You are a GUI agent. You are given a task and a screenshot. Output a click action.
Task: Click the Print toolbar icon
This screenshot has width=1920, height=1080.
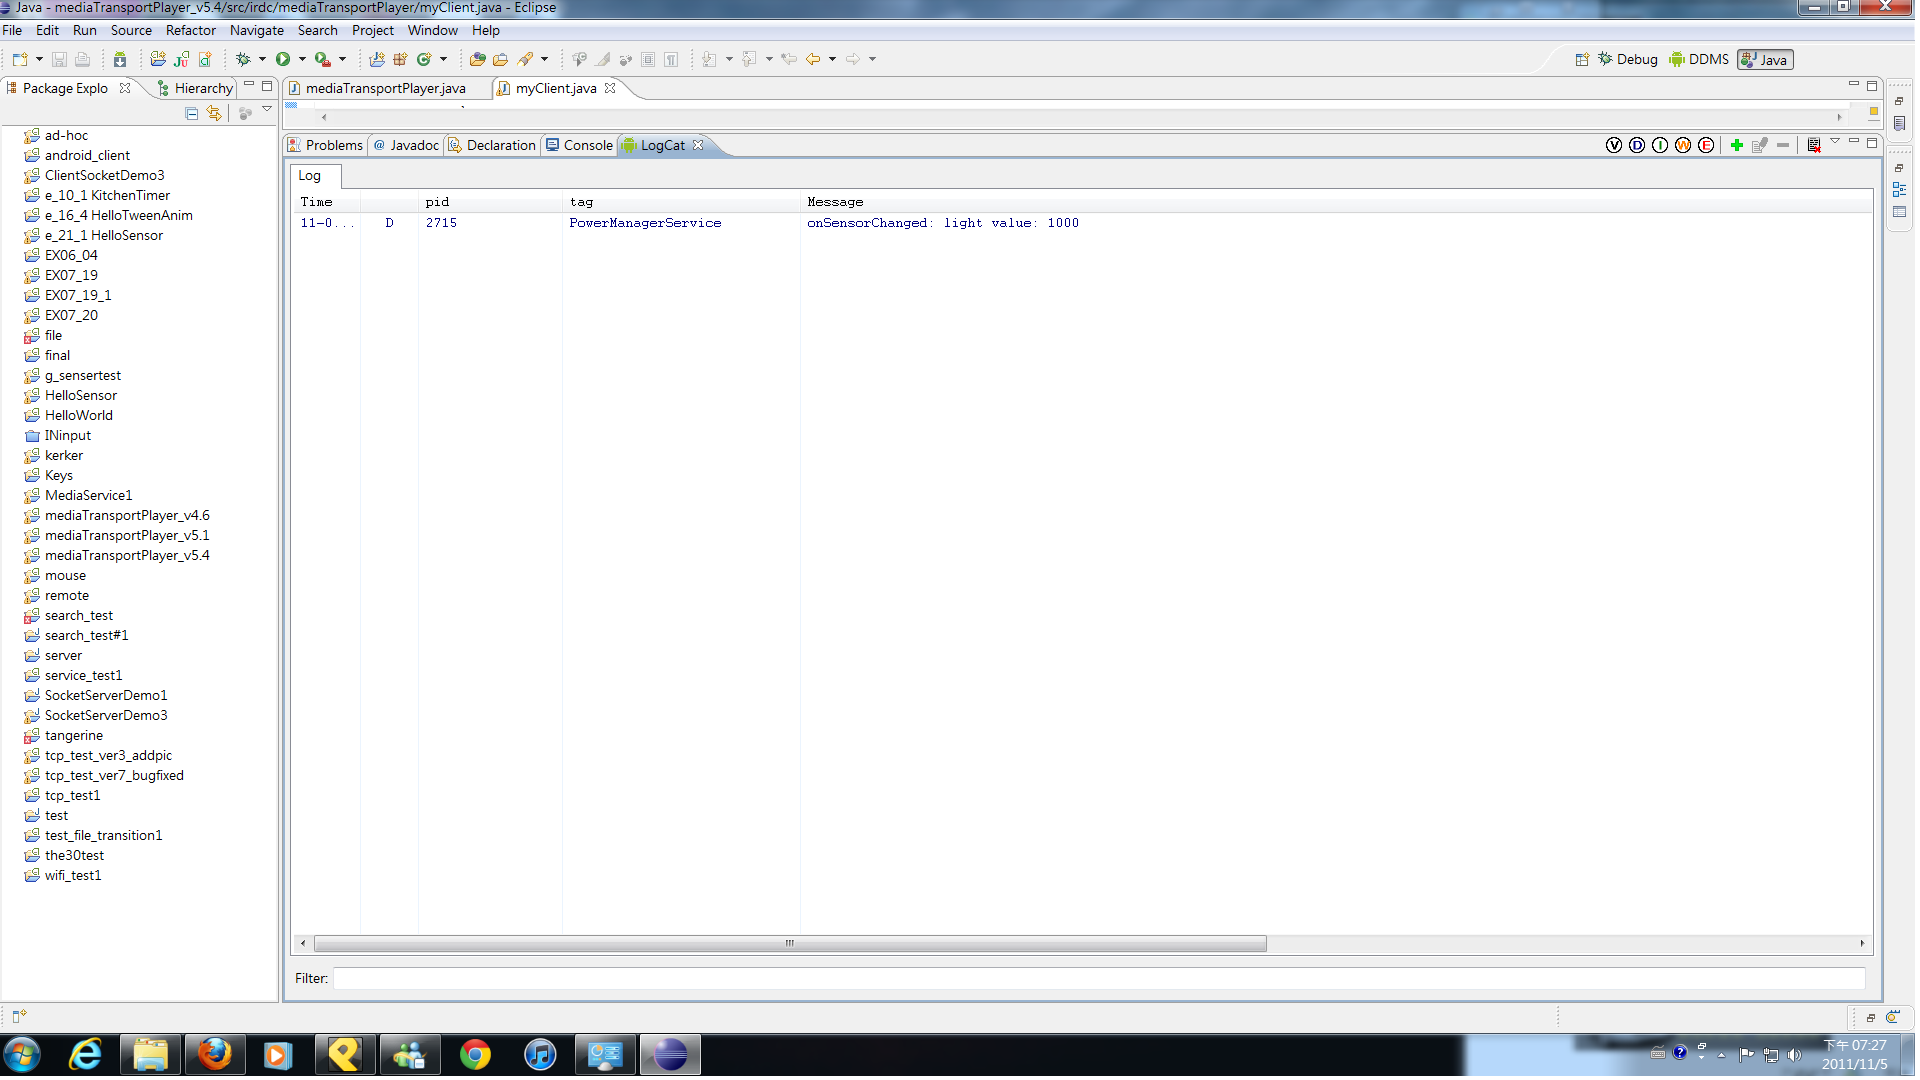pyautogui.click(x=82, y=60)
